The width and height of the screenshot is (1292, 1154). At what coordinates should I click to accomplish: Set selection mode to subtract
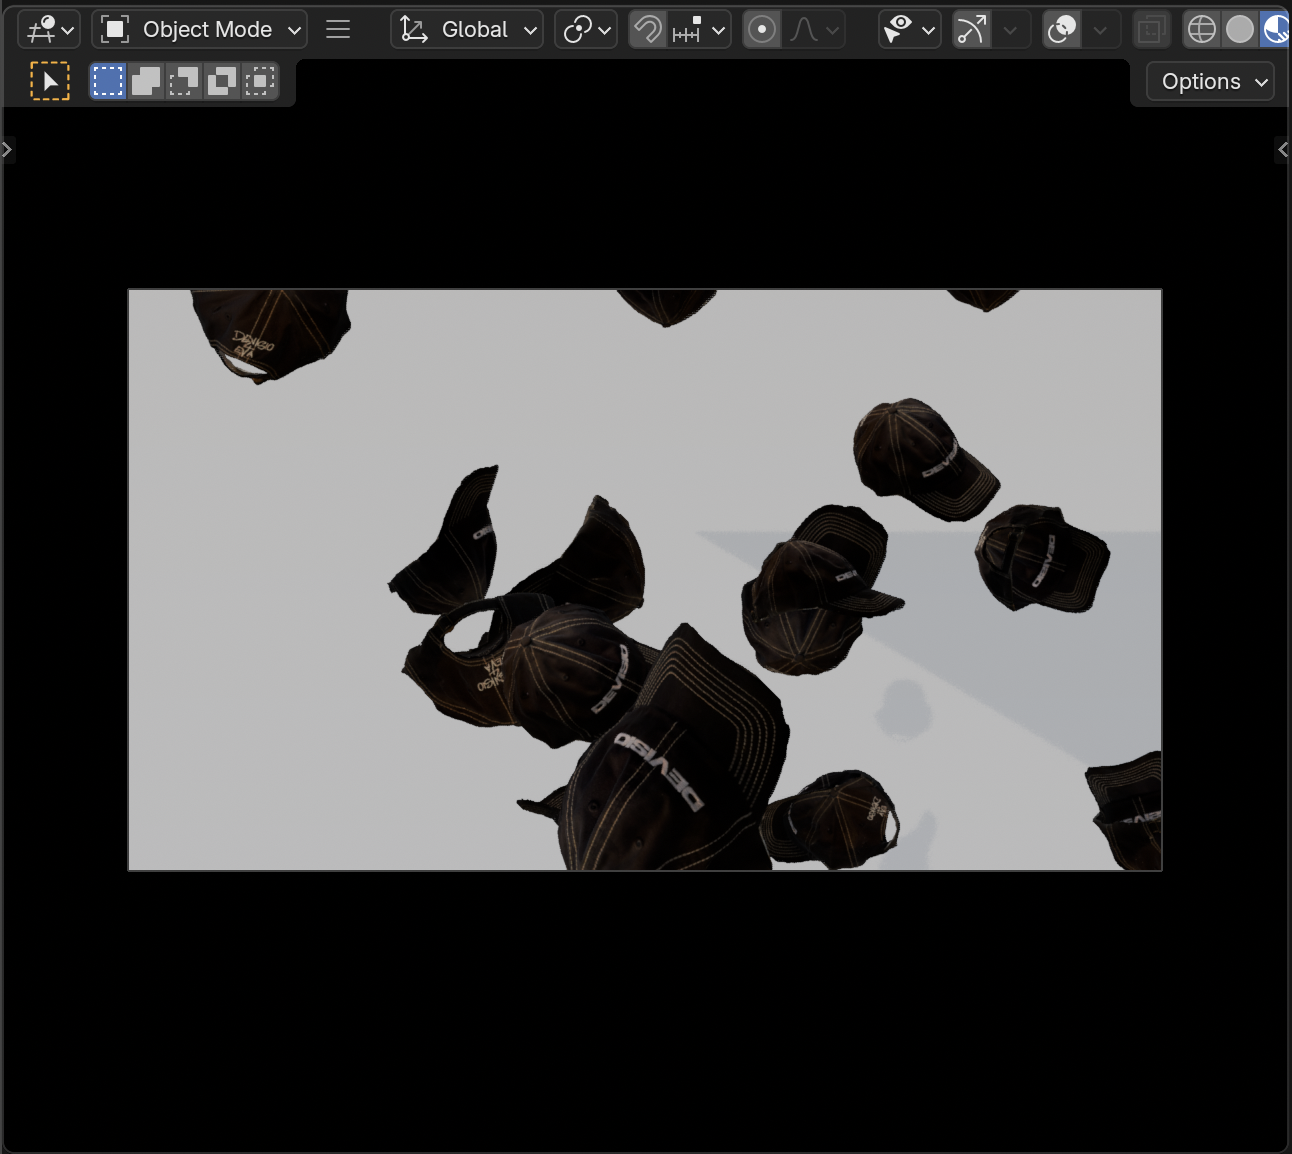(x=184, y=81)
